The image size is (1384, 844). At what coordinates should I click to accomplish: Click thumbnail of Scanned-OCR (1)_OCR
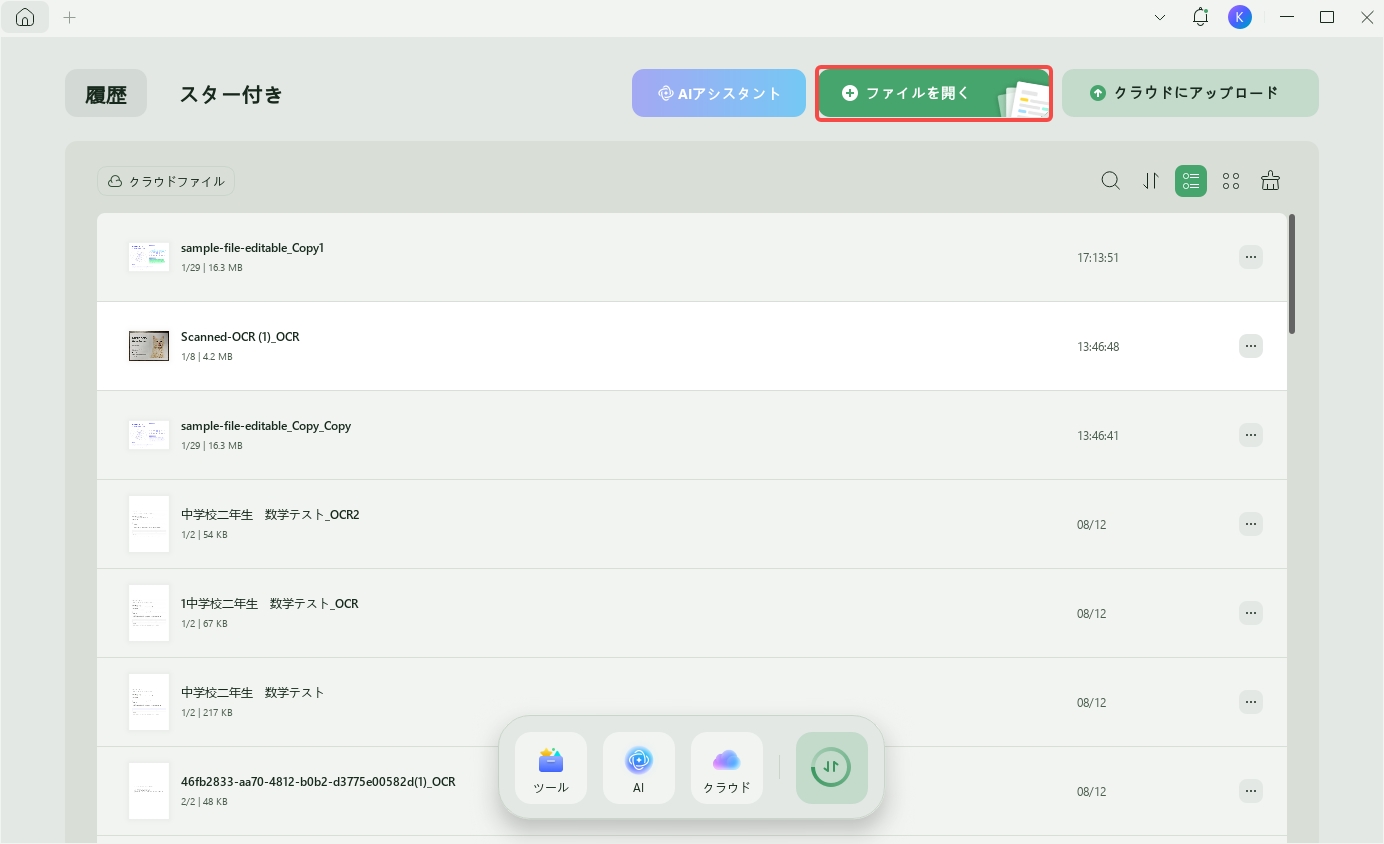coord(149,346)
